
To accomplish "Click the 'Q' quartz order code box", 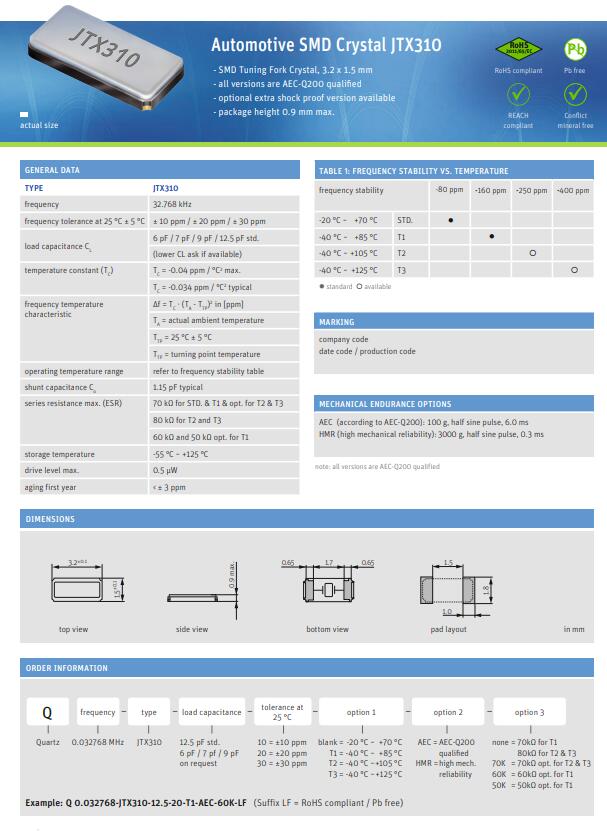I will [x=46, y=713].
